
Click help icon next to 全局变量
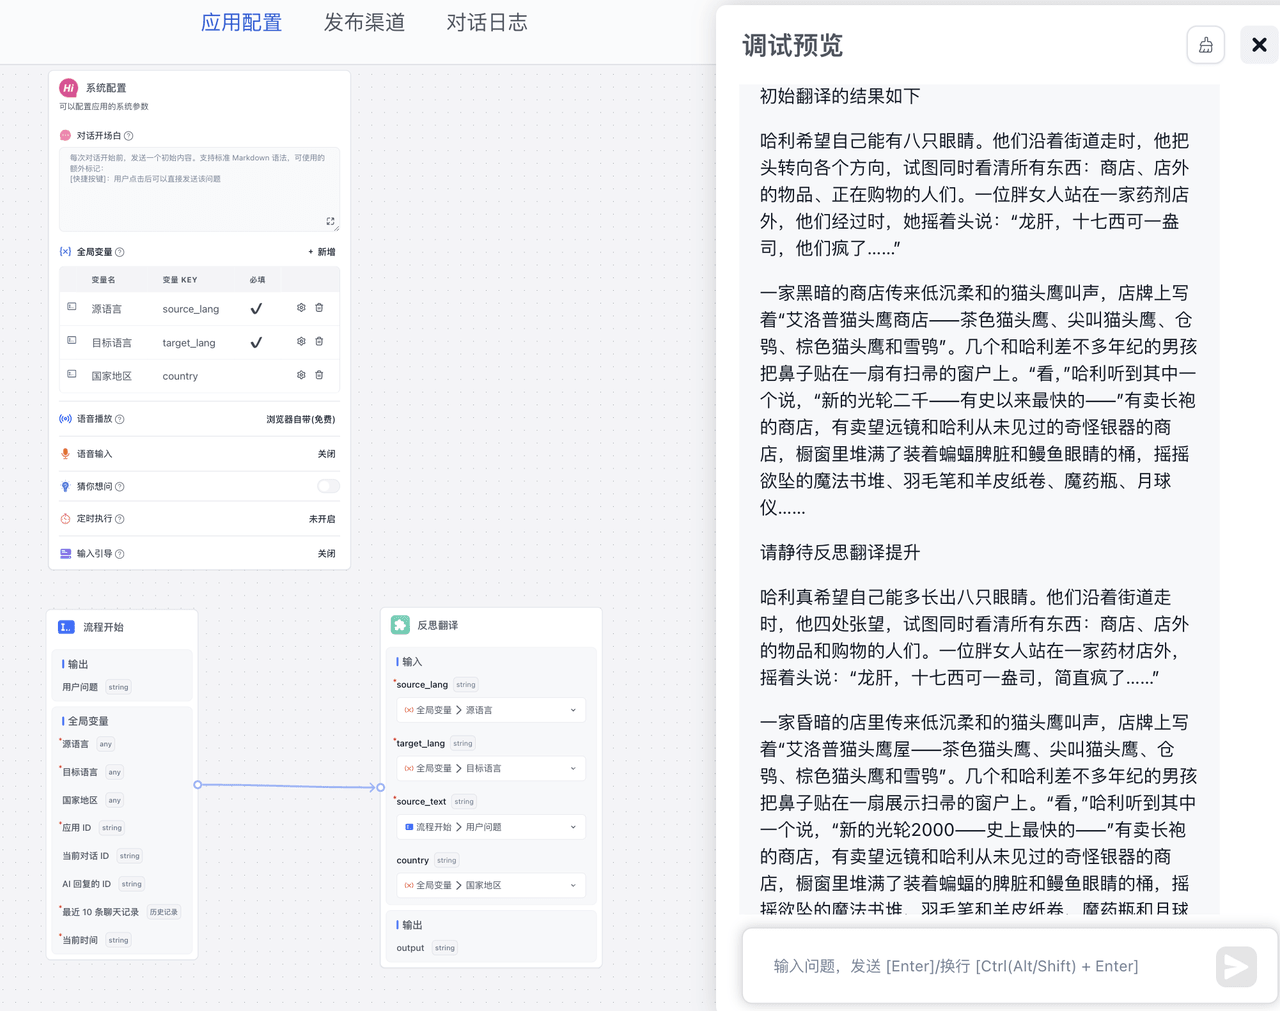[x=120, y=252]
